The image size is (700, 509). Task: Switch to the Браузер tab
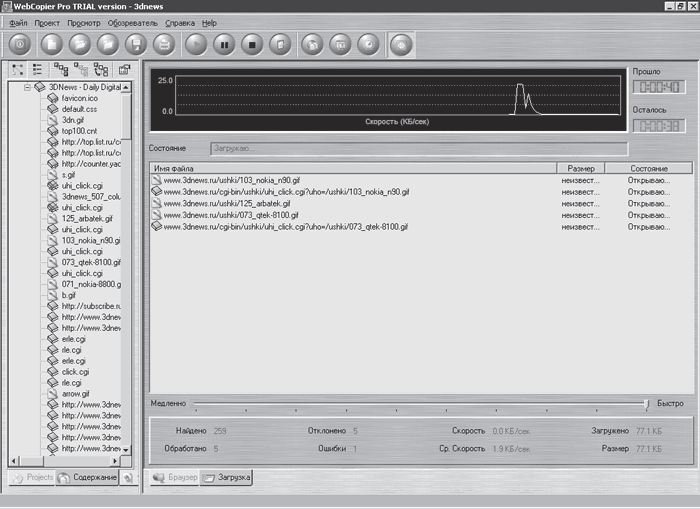[175, 477]
